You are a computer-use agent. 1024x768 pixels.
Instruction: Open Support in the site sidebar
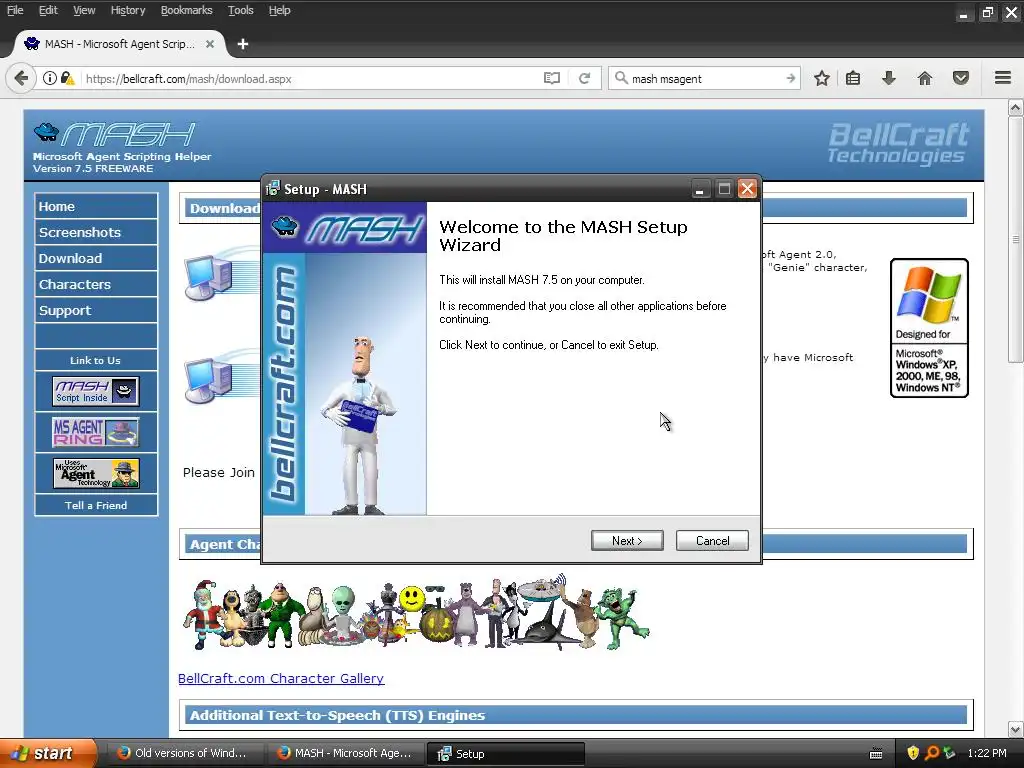pos(96,311)
